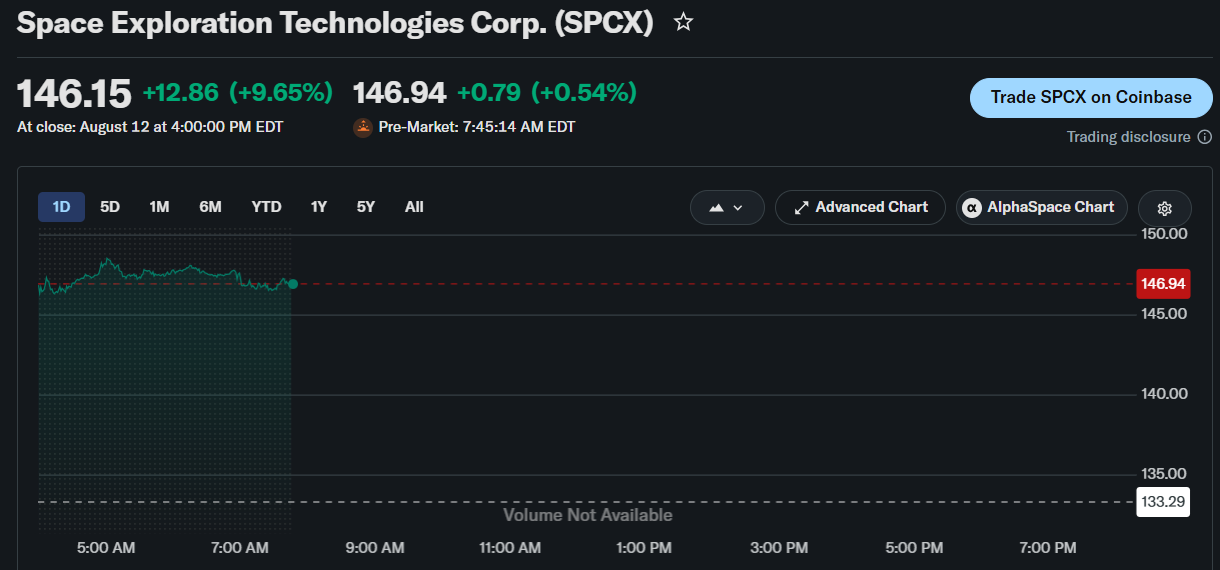
Task: Click the 7:00 PM axis label
Action: (x=1047, y=548)
